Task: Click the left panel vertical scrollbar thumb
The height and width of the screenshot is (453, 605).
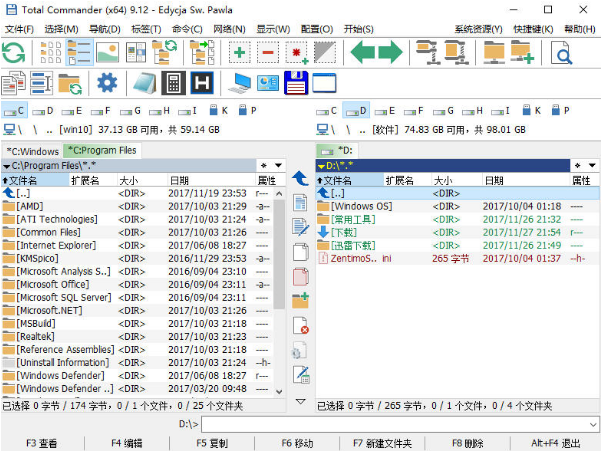Action: [x=279, y=255]
